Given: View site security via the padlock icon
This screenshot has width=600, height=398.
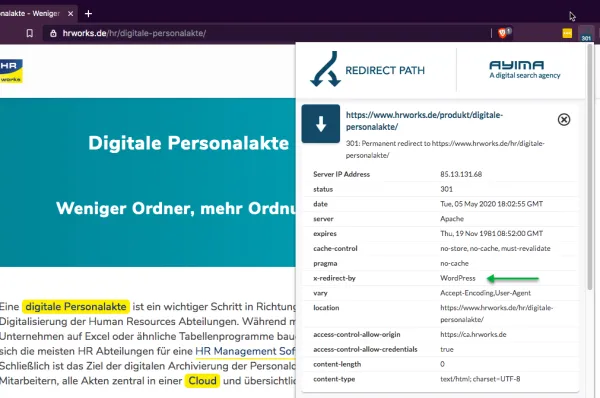Looking at the screenshot, I should coord(54,34).
